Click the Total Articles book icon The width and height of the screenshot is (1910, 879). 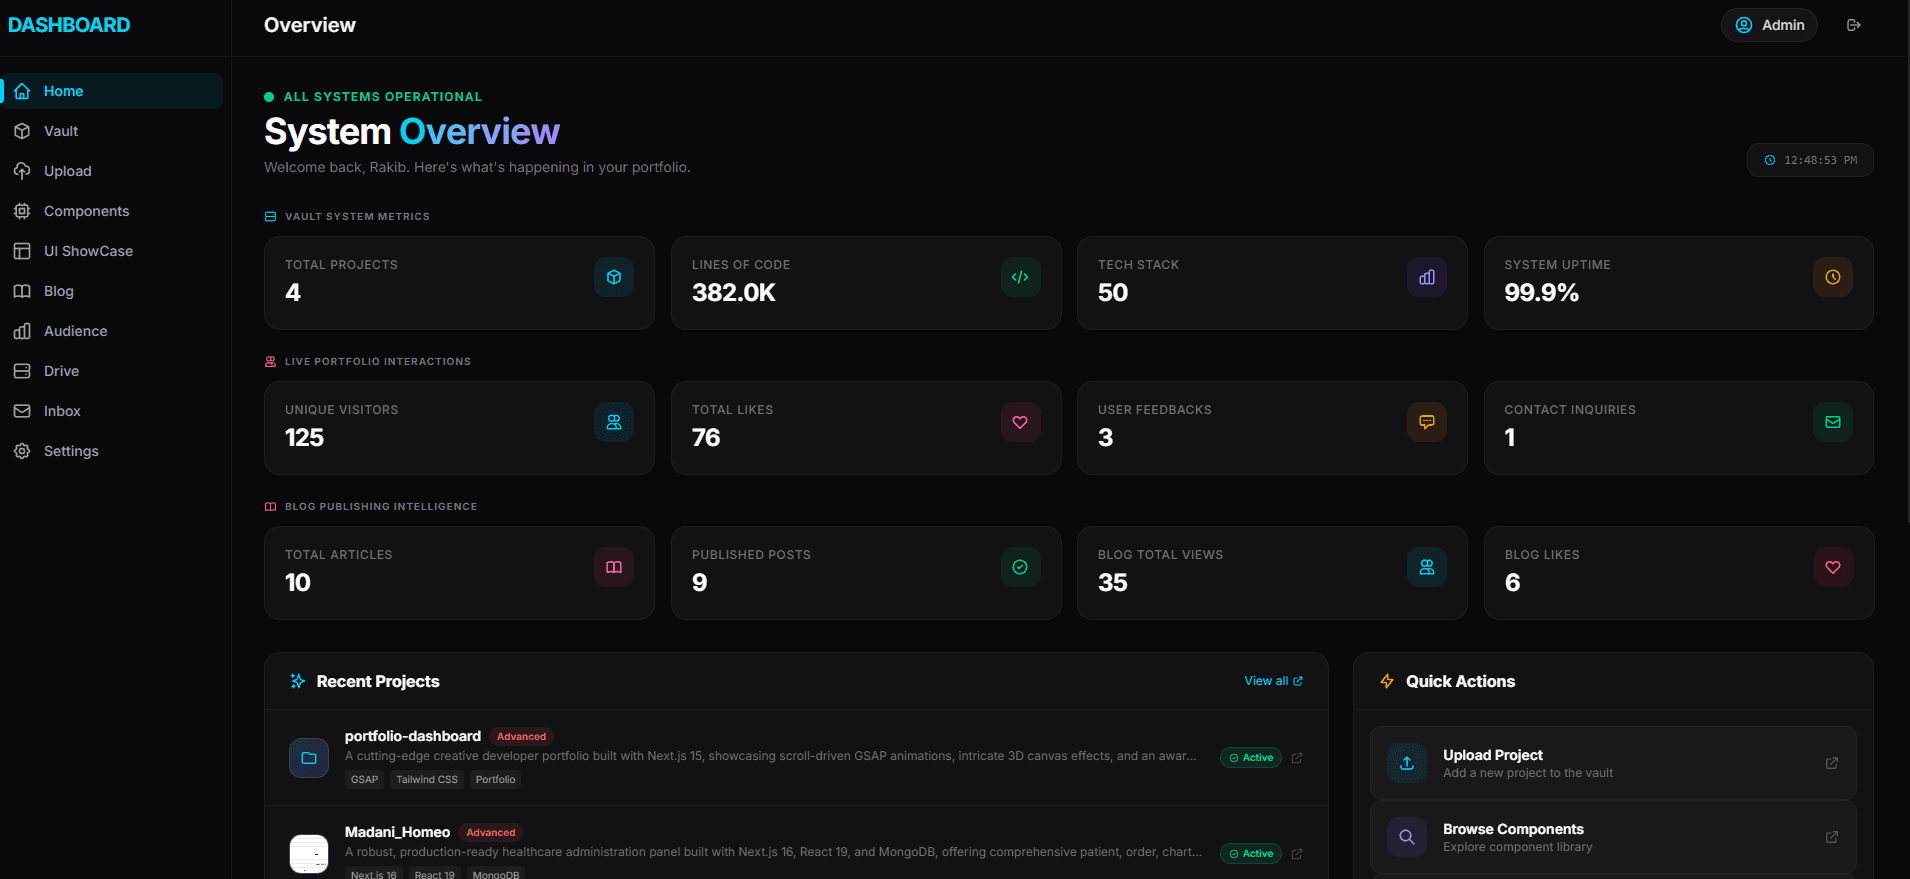click(614, 567)
